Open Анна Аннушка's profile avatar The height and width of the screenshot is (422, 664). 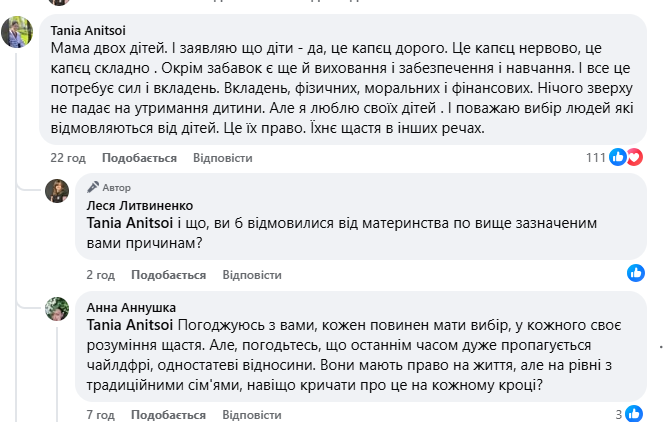[57, 308]
